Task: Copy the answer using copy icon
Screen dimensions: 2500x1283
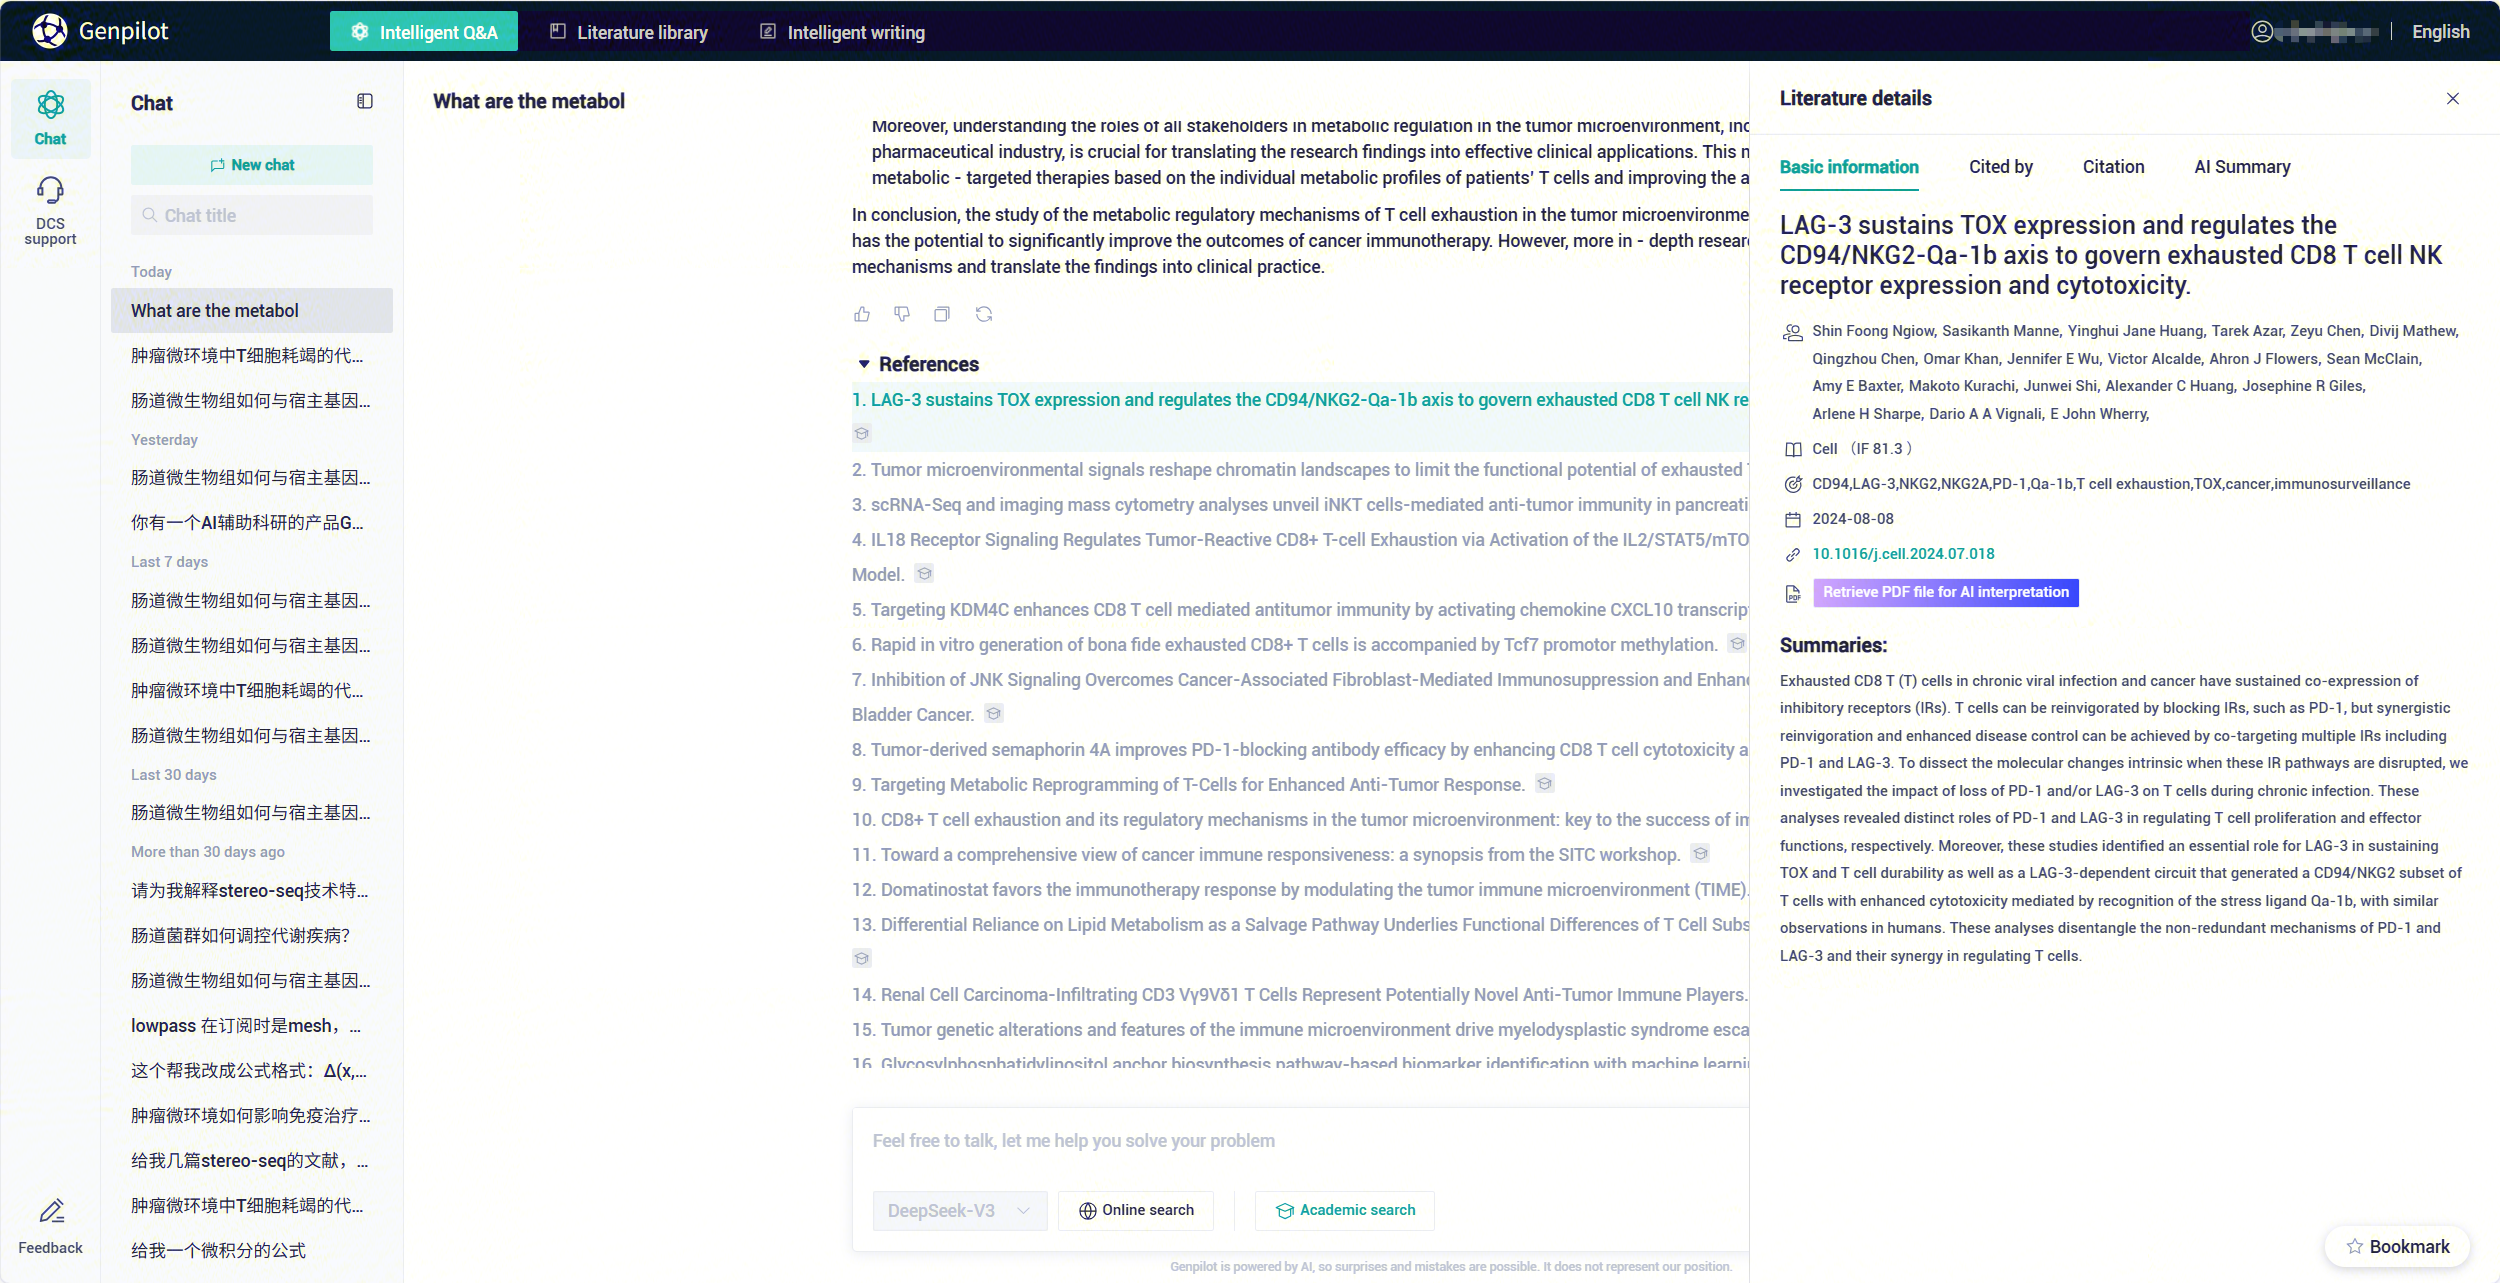Action: [942, 314]
